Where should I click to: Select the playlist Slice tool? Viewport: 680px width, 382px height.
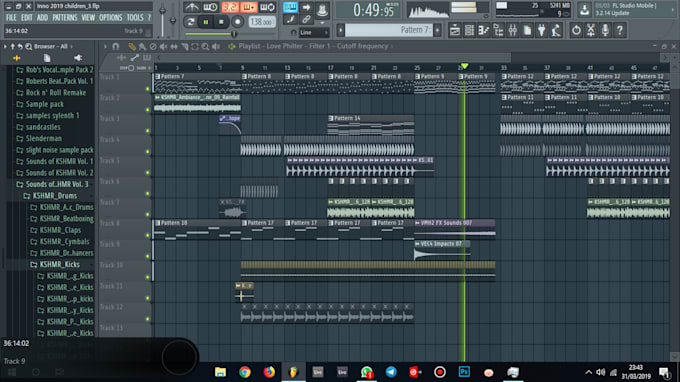(x=185, y=46)
